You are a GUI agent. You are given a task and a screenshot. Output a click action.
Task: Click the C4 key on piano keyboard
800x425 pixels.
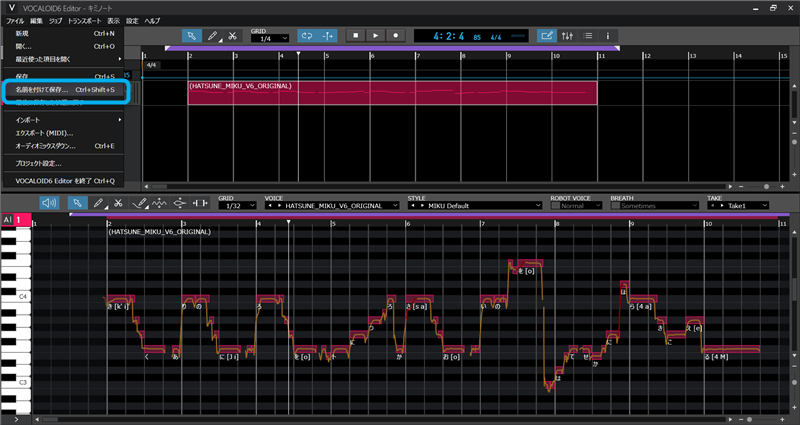pos(16,296)
